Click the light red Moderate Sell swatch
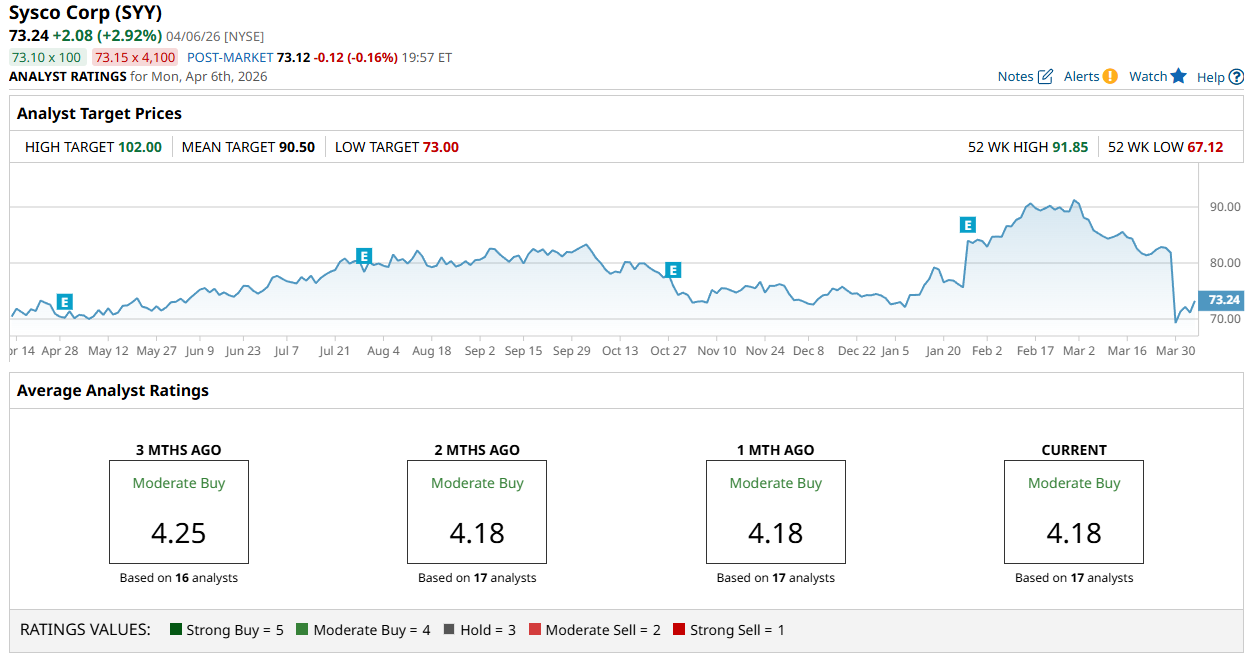The width and height of the screenshot is (1260, 662). [x=535, y=630]
